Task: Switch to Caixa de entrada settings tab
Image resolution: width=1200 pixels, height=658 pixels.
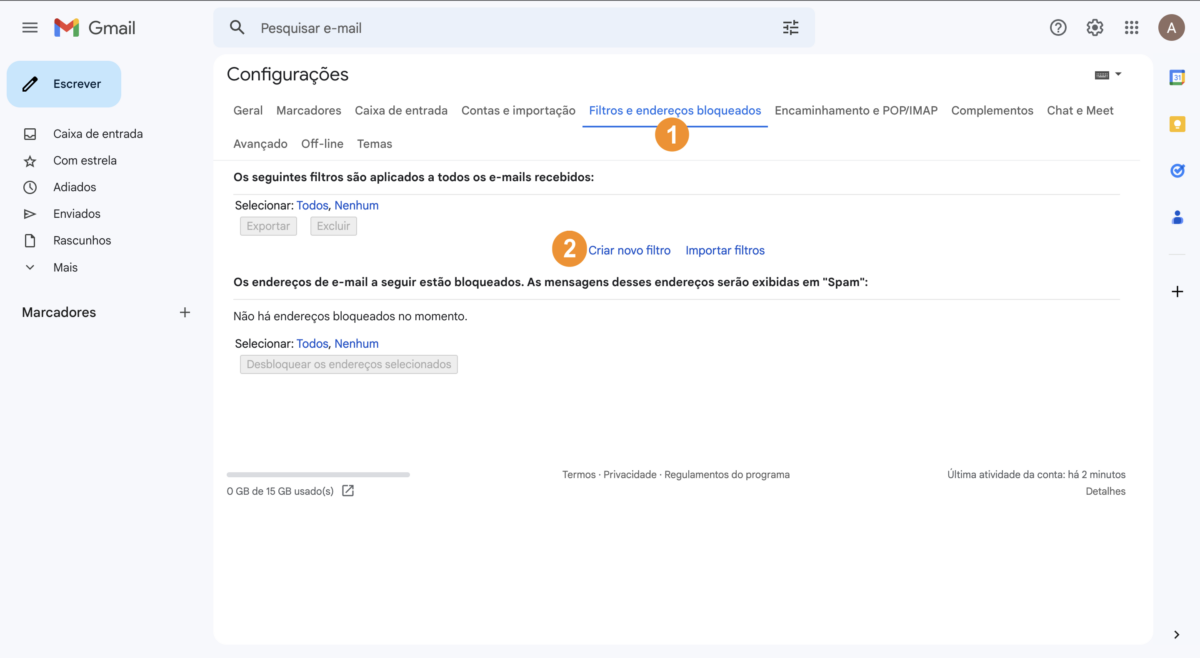Action: click(401, 111)
